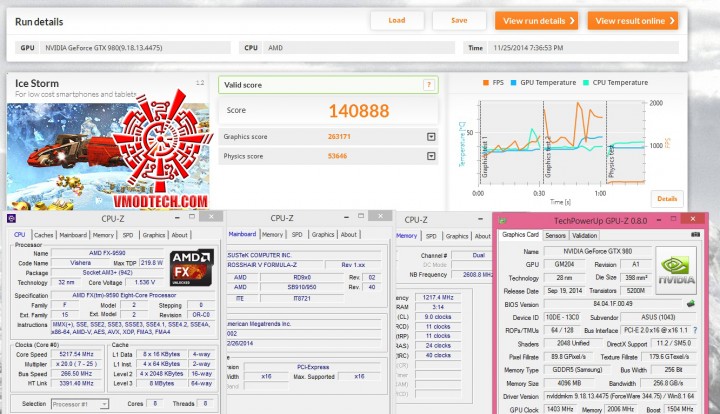Open the SPD tab in the CPU-Z memory window
The height and width of the screenshot is (414, 720).
coord(431,236)
